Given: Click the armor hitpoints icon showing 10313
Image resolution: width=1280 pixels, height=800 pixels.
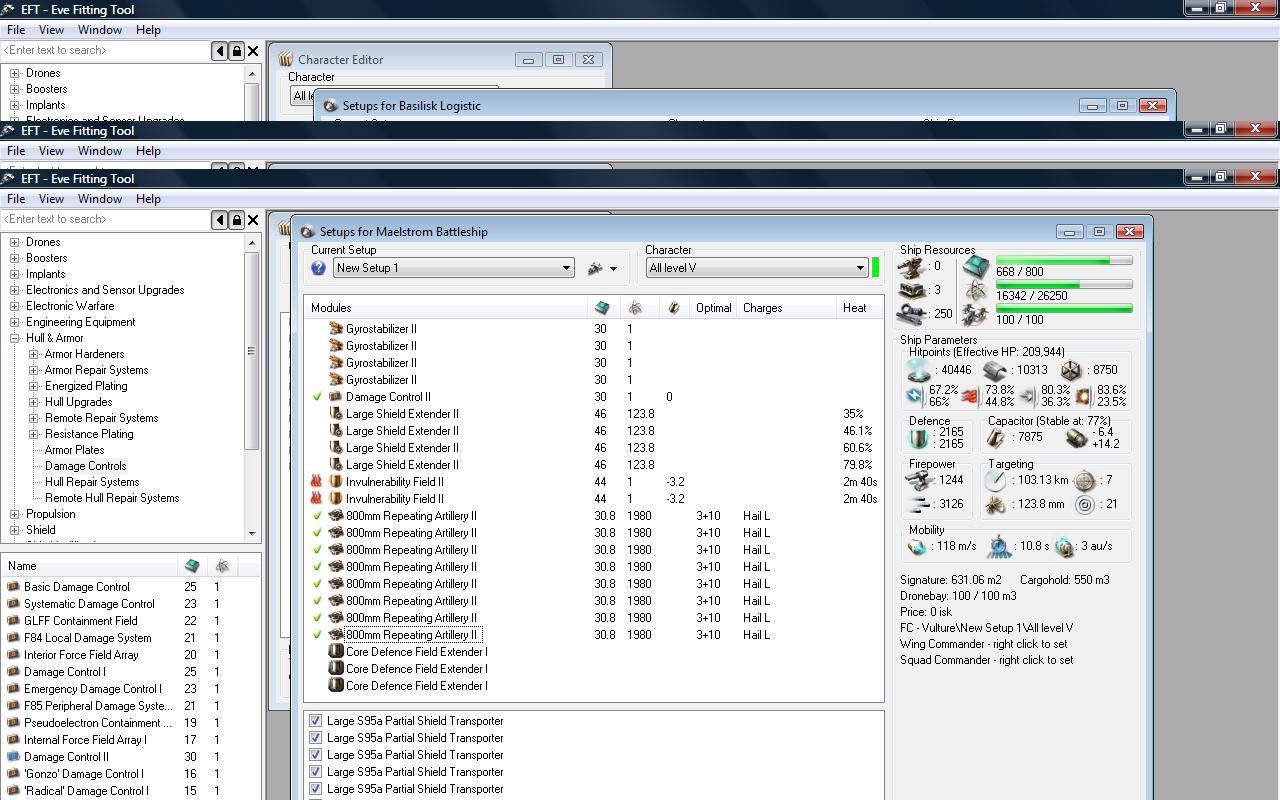Looking at the screenshot, I should click(994, 371).
